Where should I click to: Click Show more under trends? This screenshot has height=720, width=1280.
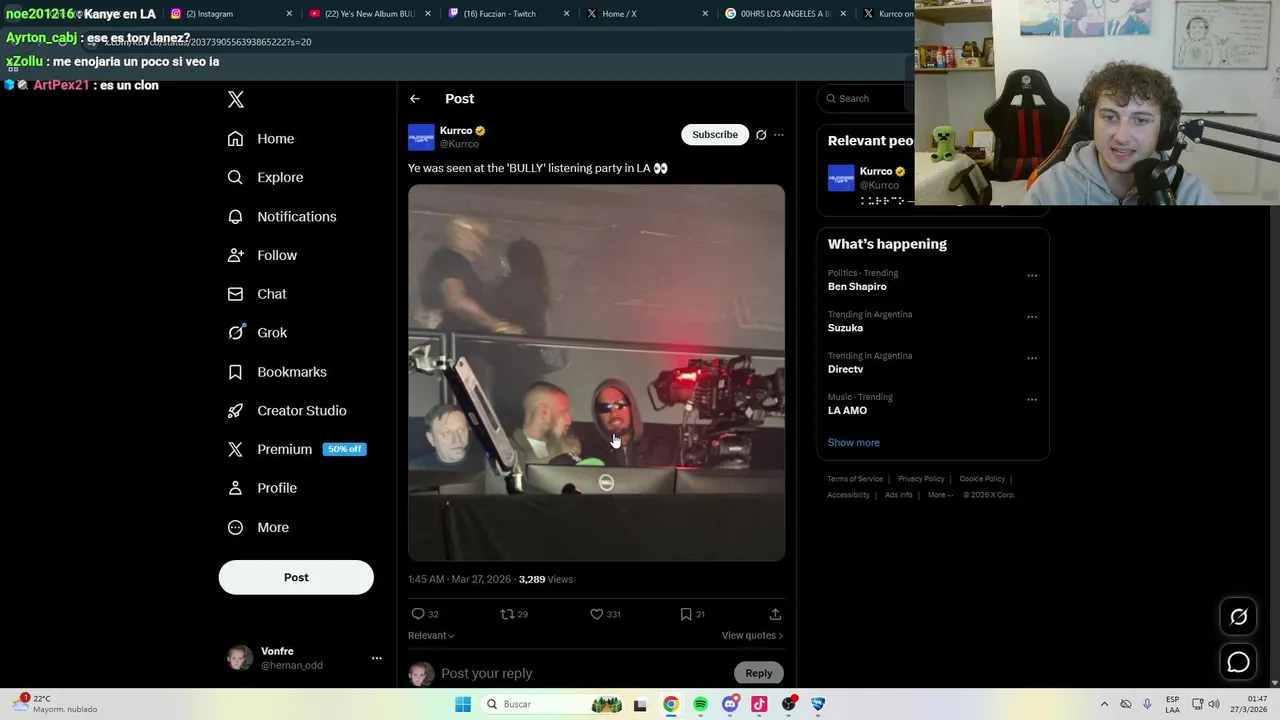(854, 443)
